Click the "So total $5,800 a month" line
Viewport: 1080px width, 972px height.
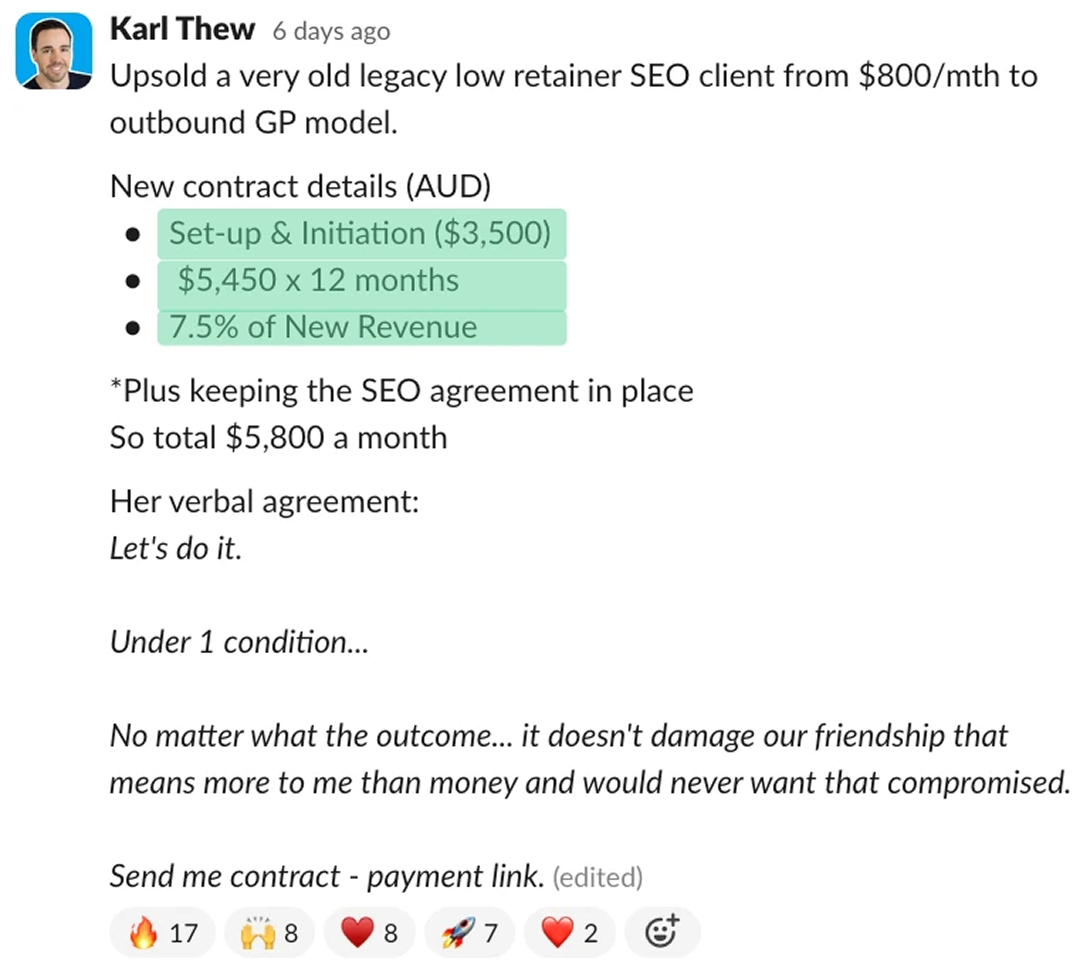278,437
